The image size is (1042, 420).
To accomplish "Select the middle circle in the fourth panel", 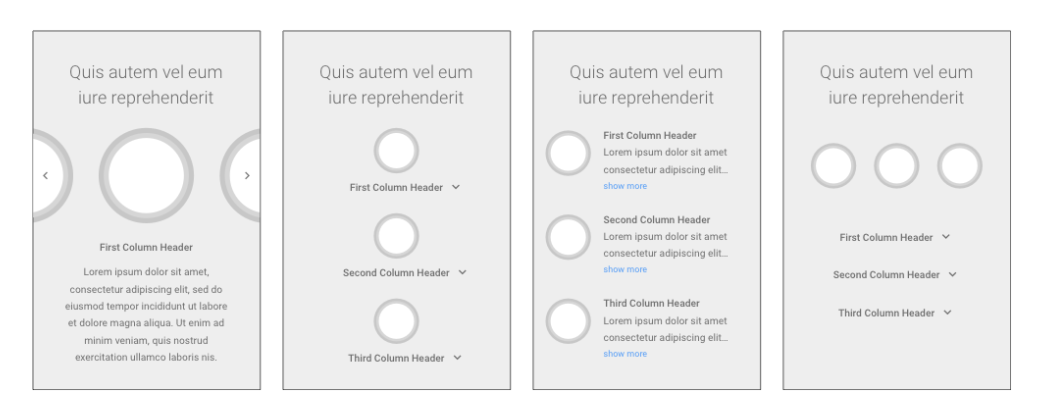I will pyautogui.click(x=896, y=165).
